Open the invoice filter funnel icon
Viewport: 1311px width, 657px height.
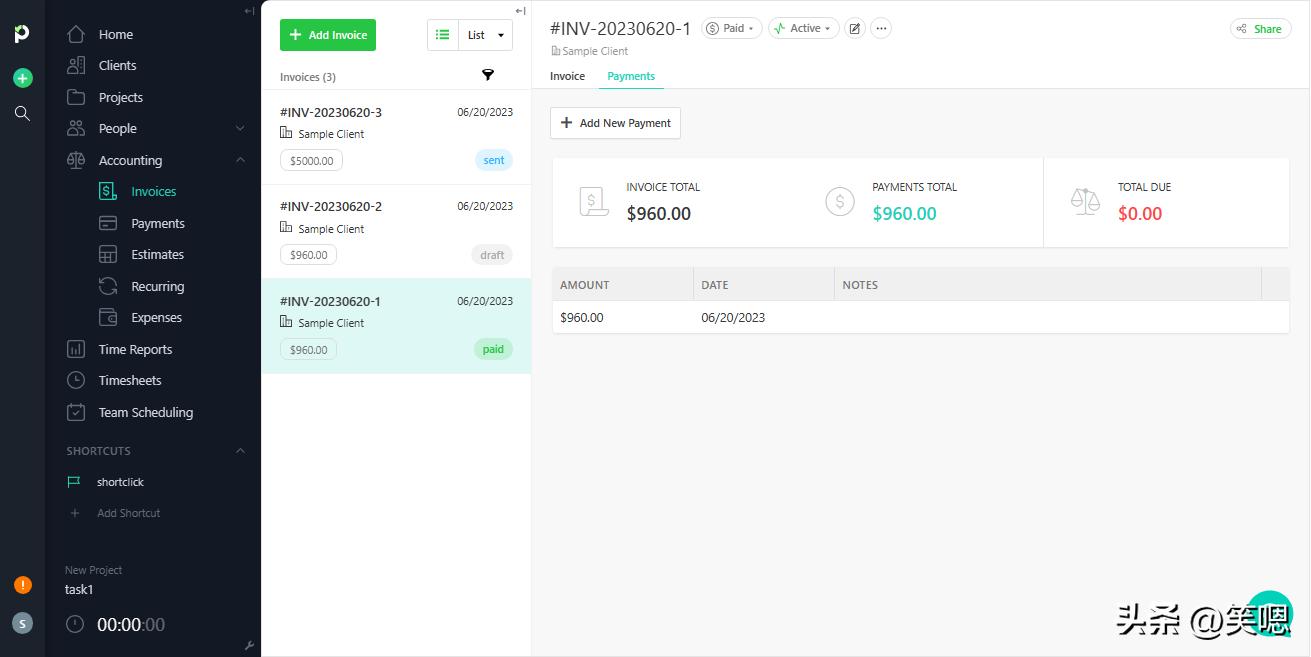pos(488,75)
